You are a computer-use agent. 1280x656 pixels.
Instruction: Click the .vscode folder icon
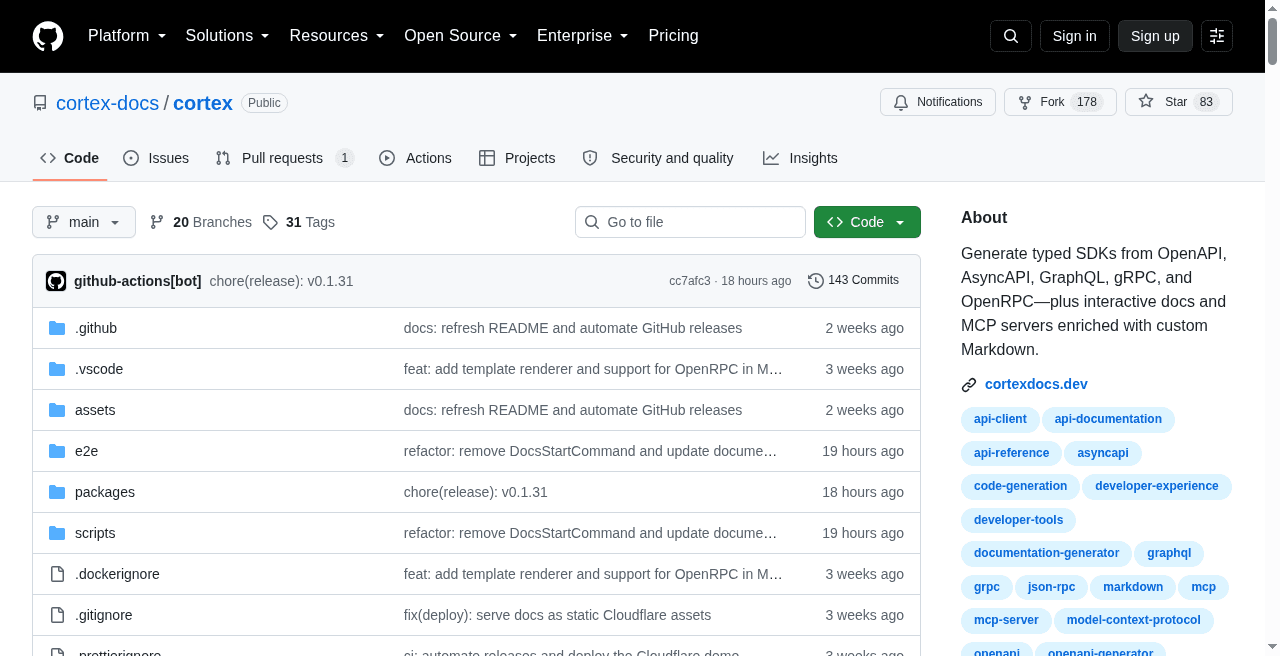[x=57, y=369]
